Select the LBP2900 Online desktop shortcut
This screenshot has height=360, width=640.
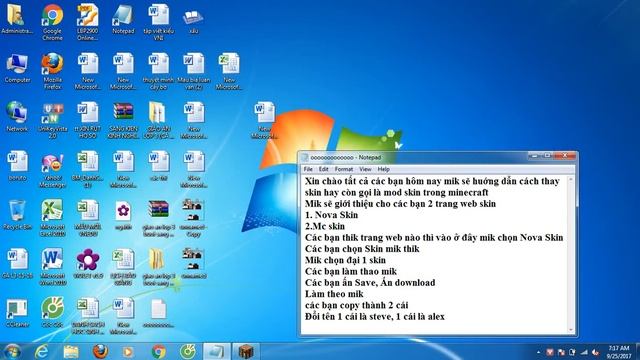(88, 22)
